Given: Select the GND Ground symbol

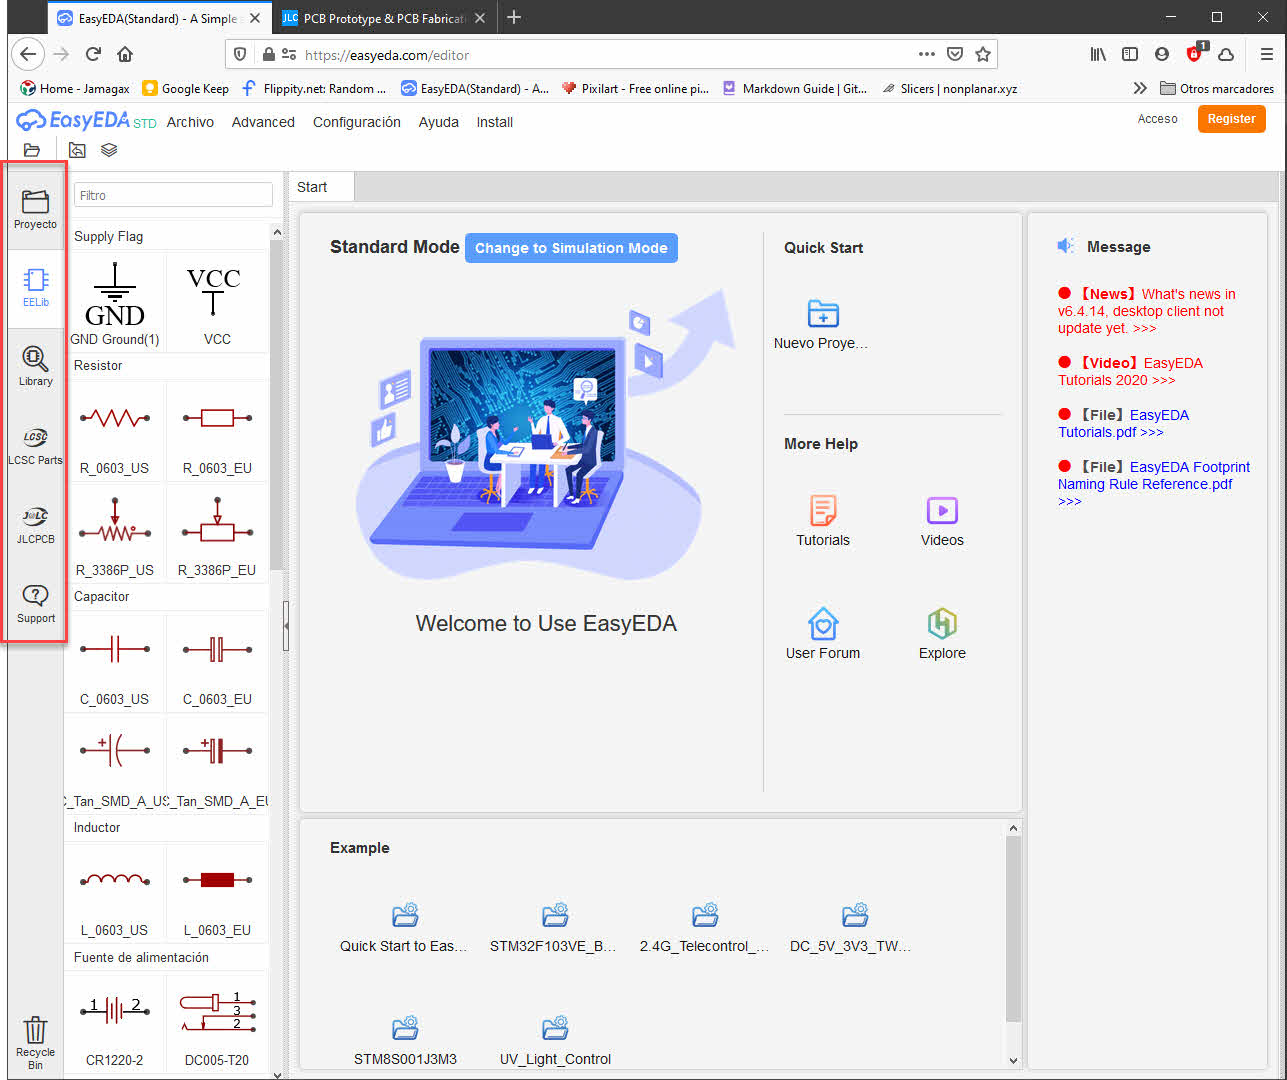Looking at the screenshot, I should [115, 302].
